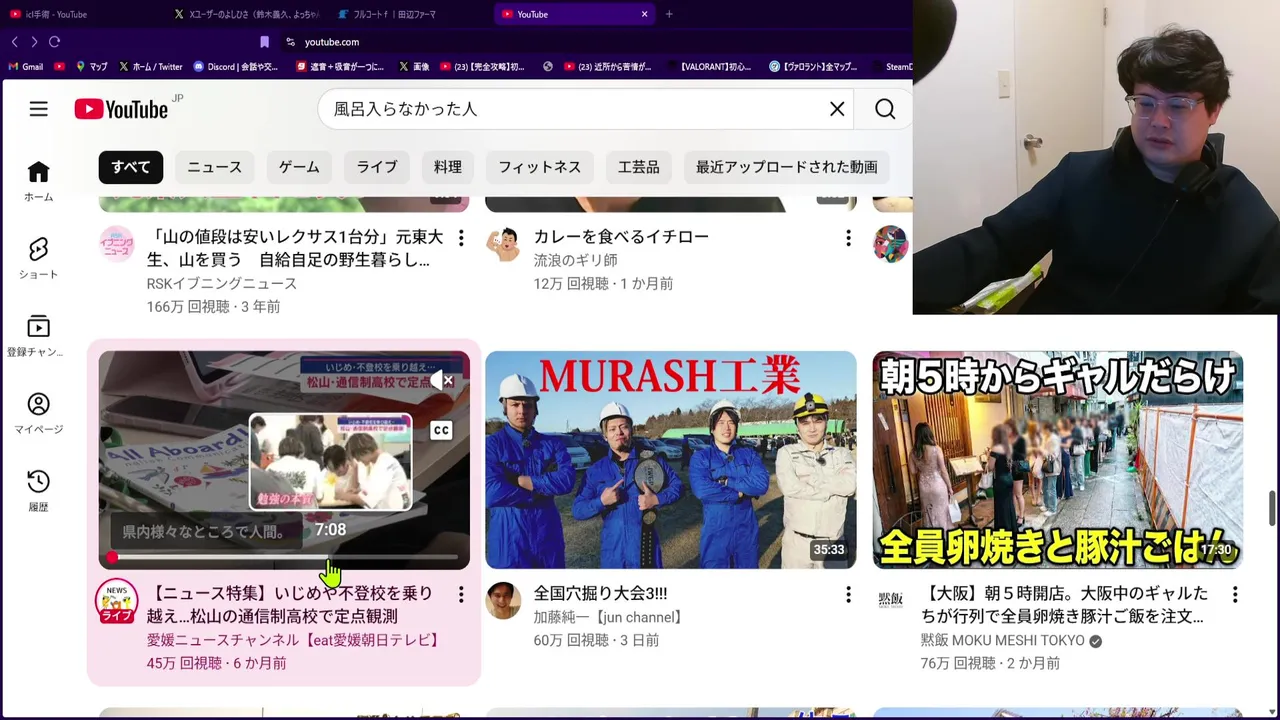1280x720 pixels.
Task: Toggle CC subtitles on preview video
Action: pyautogui.click(x=441, y=431)
